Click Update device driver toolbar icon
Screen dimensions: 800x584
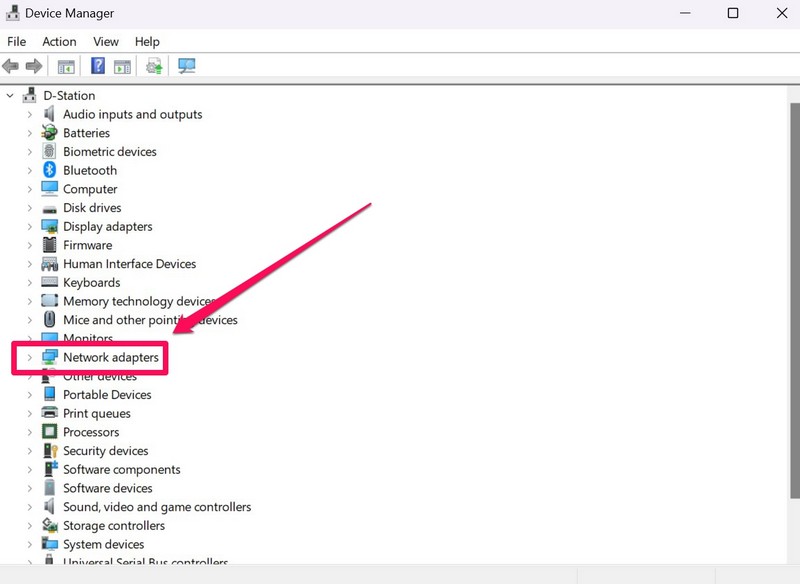click(x=154, y=66)
